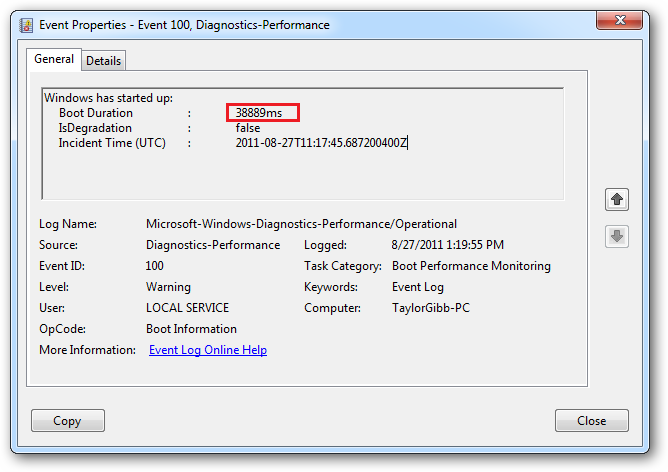The width and height of the screenshot is (668, 472).
Task: Click the Diagnostics-Performance source value
Action: 213,245
